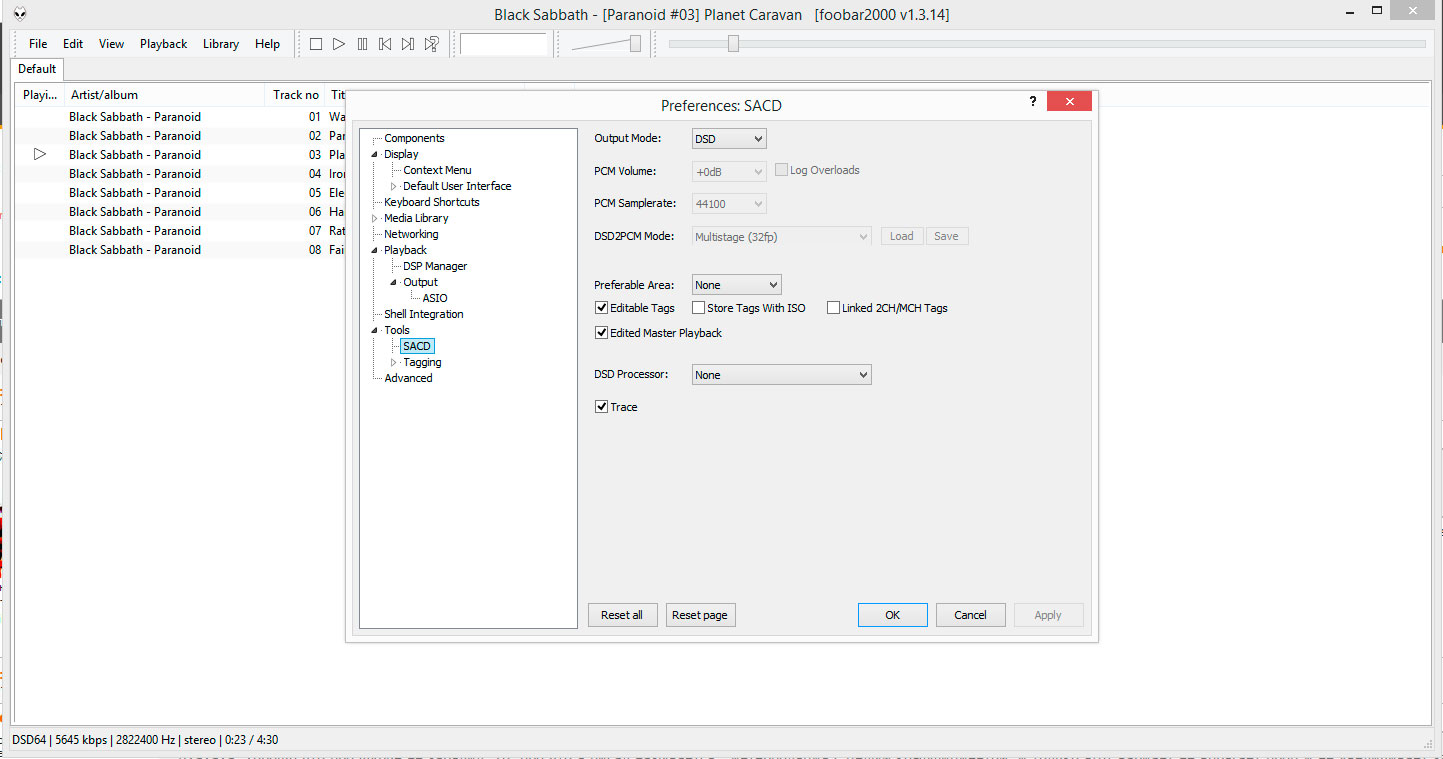Viewport: 1443px width, 759px height.
Task: Select DSP Manager in preferences tree
Action: point(435,266)
